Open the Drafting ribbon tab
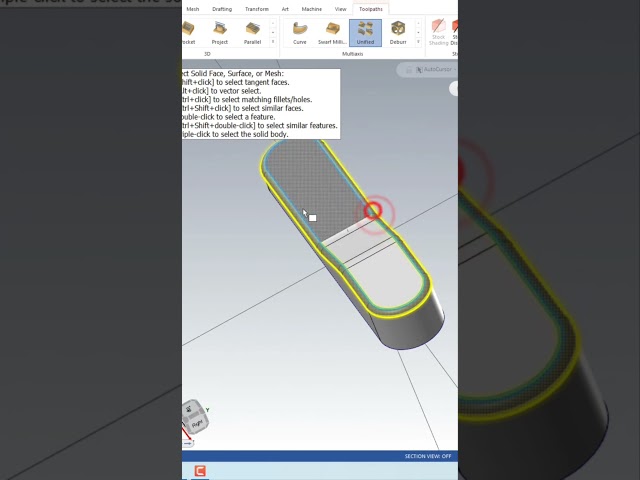Image resolution: width=640 pixels, height=480 pixels. click(x=222, y=9)
